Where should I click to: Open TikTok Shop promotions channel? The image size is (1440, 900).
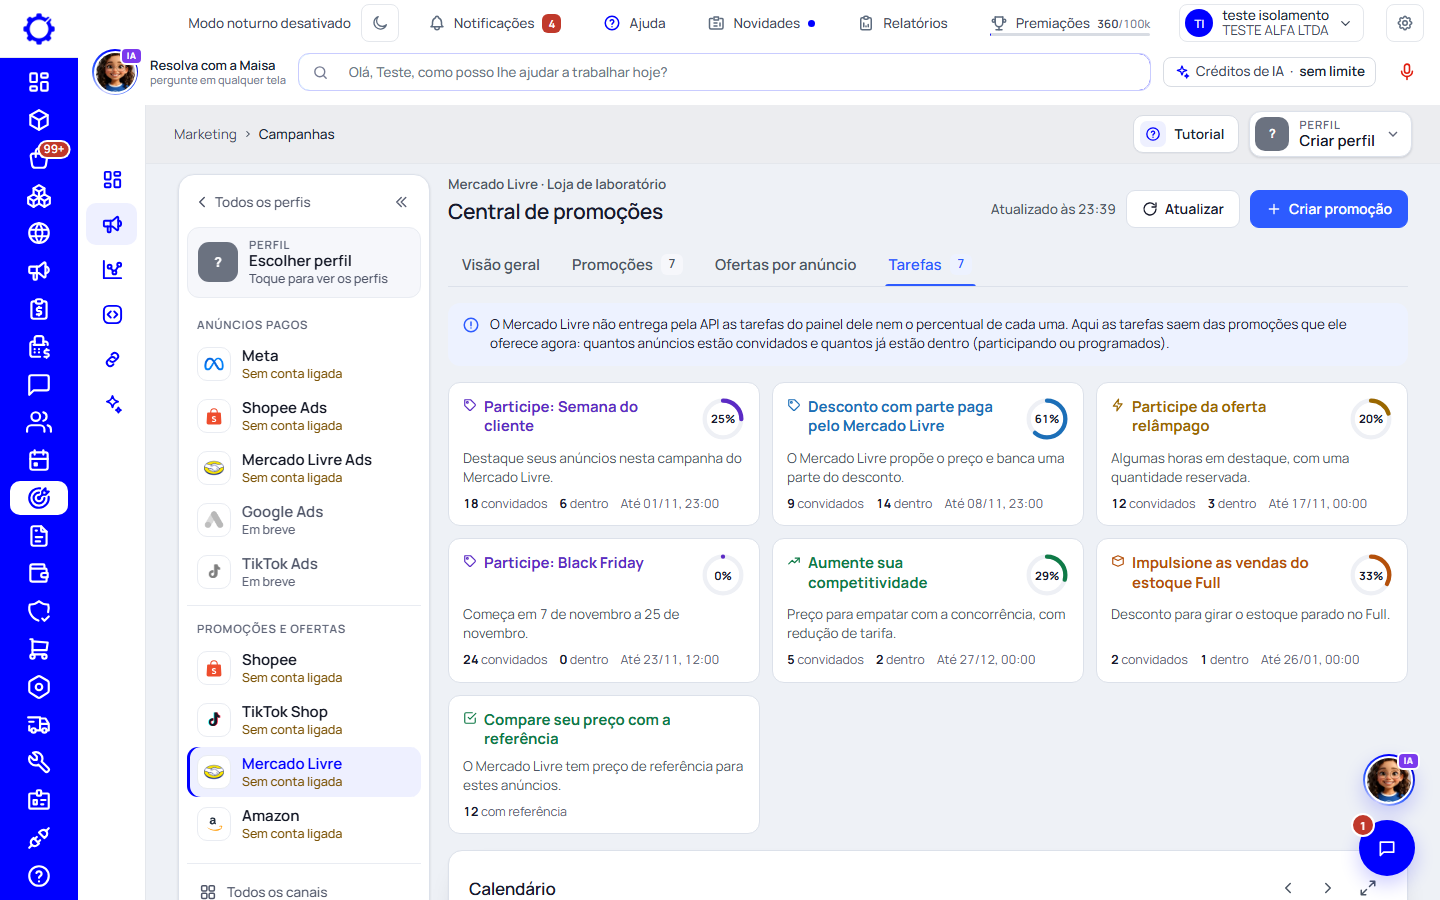tap(304, 720)
